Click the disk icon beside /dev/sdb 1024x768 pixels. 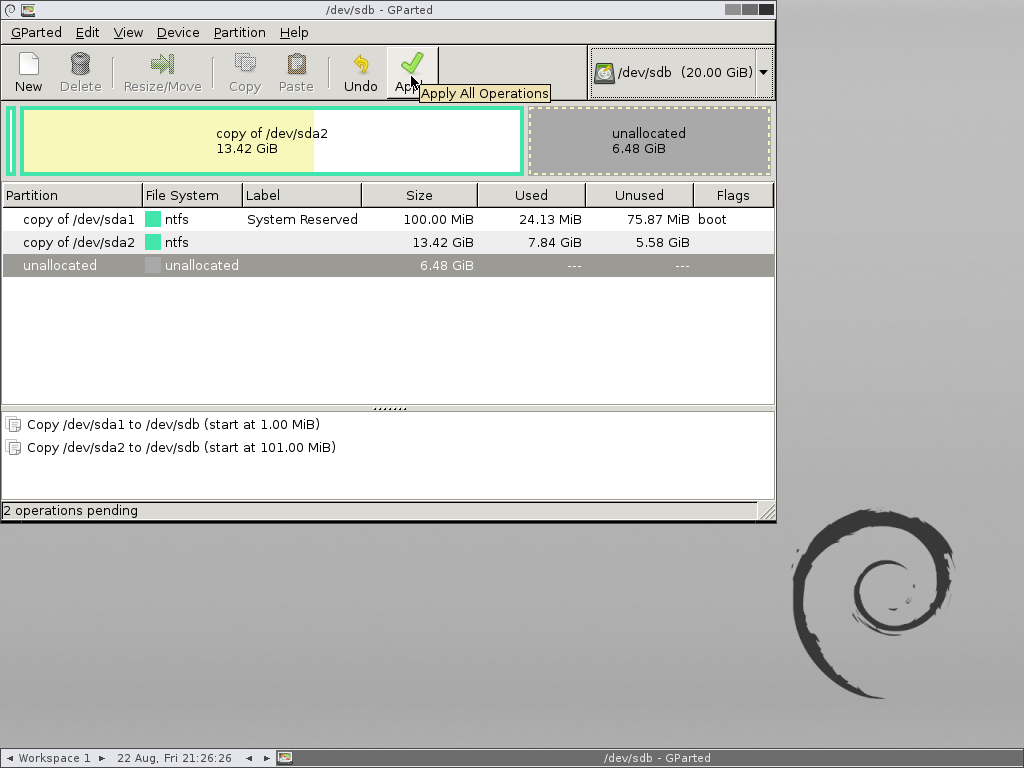(x=604, y=72)
